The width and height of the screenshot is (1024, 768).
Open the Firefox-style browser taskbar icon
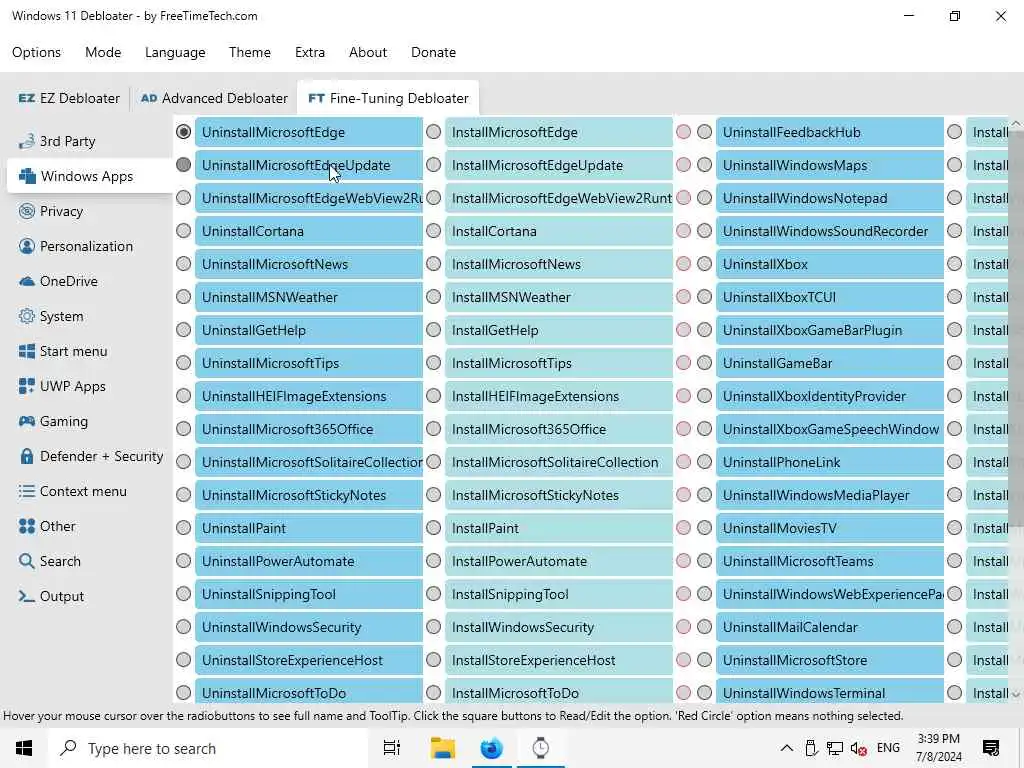click(491, 748)
